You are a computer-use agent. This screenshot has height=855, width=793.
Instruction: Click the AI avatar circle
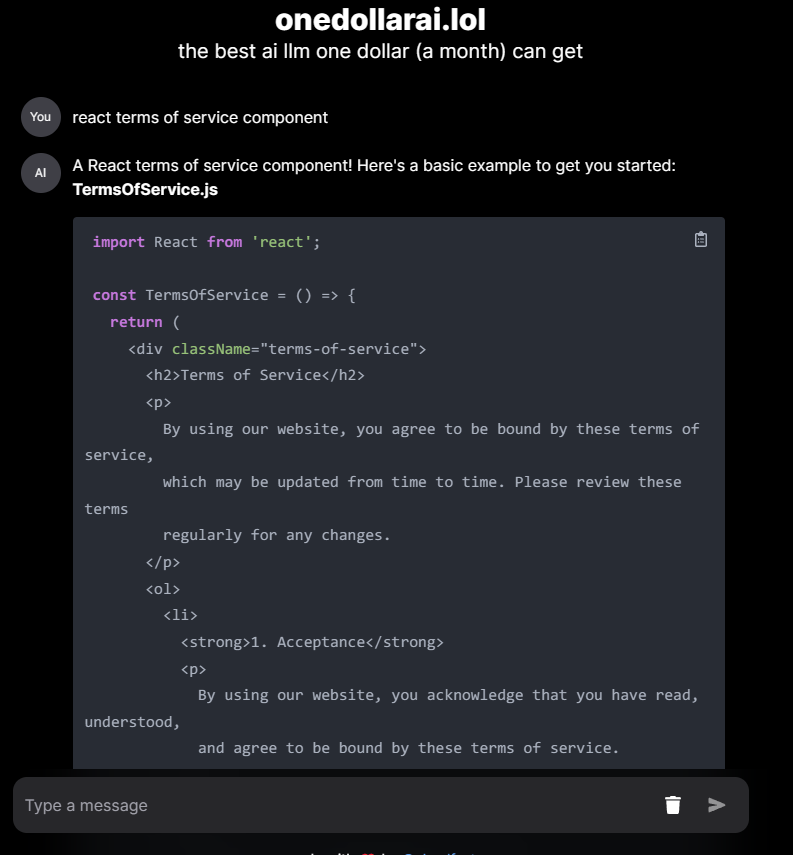[x=40, y=173]
